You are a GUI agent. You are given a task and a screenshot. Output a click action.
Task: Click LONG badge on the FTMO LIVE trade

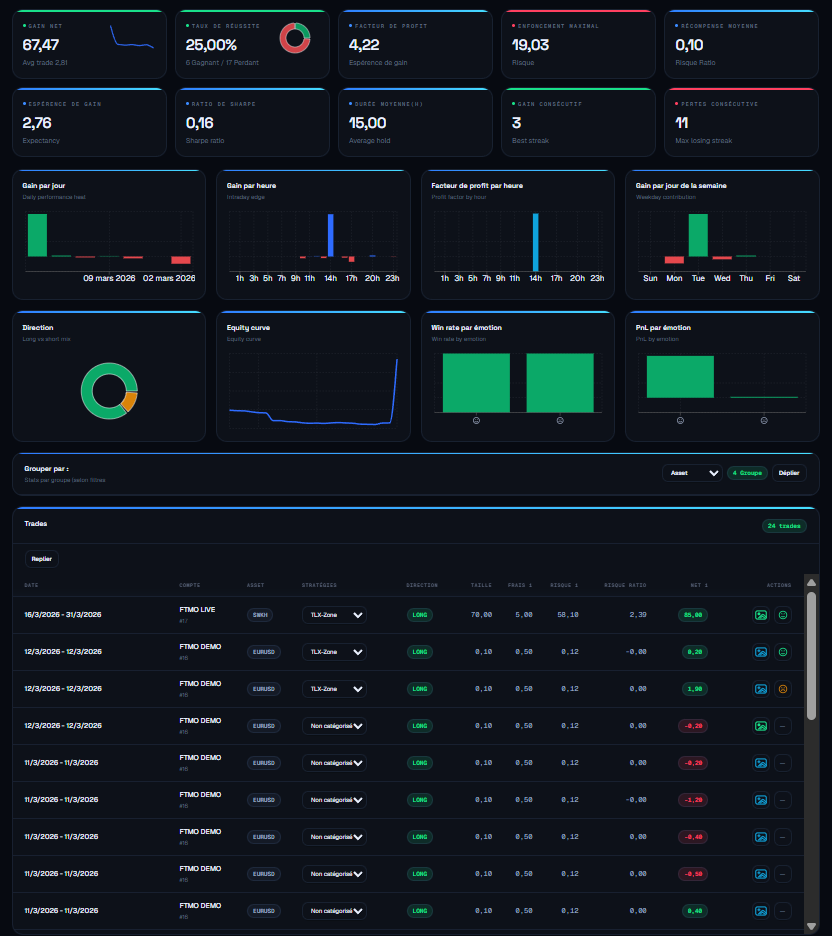pos(420,615)
